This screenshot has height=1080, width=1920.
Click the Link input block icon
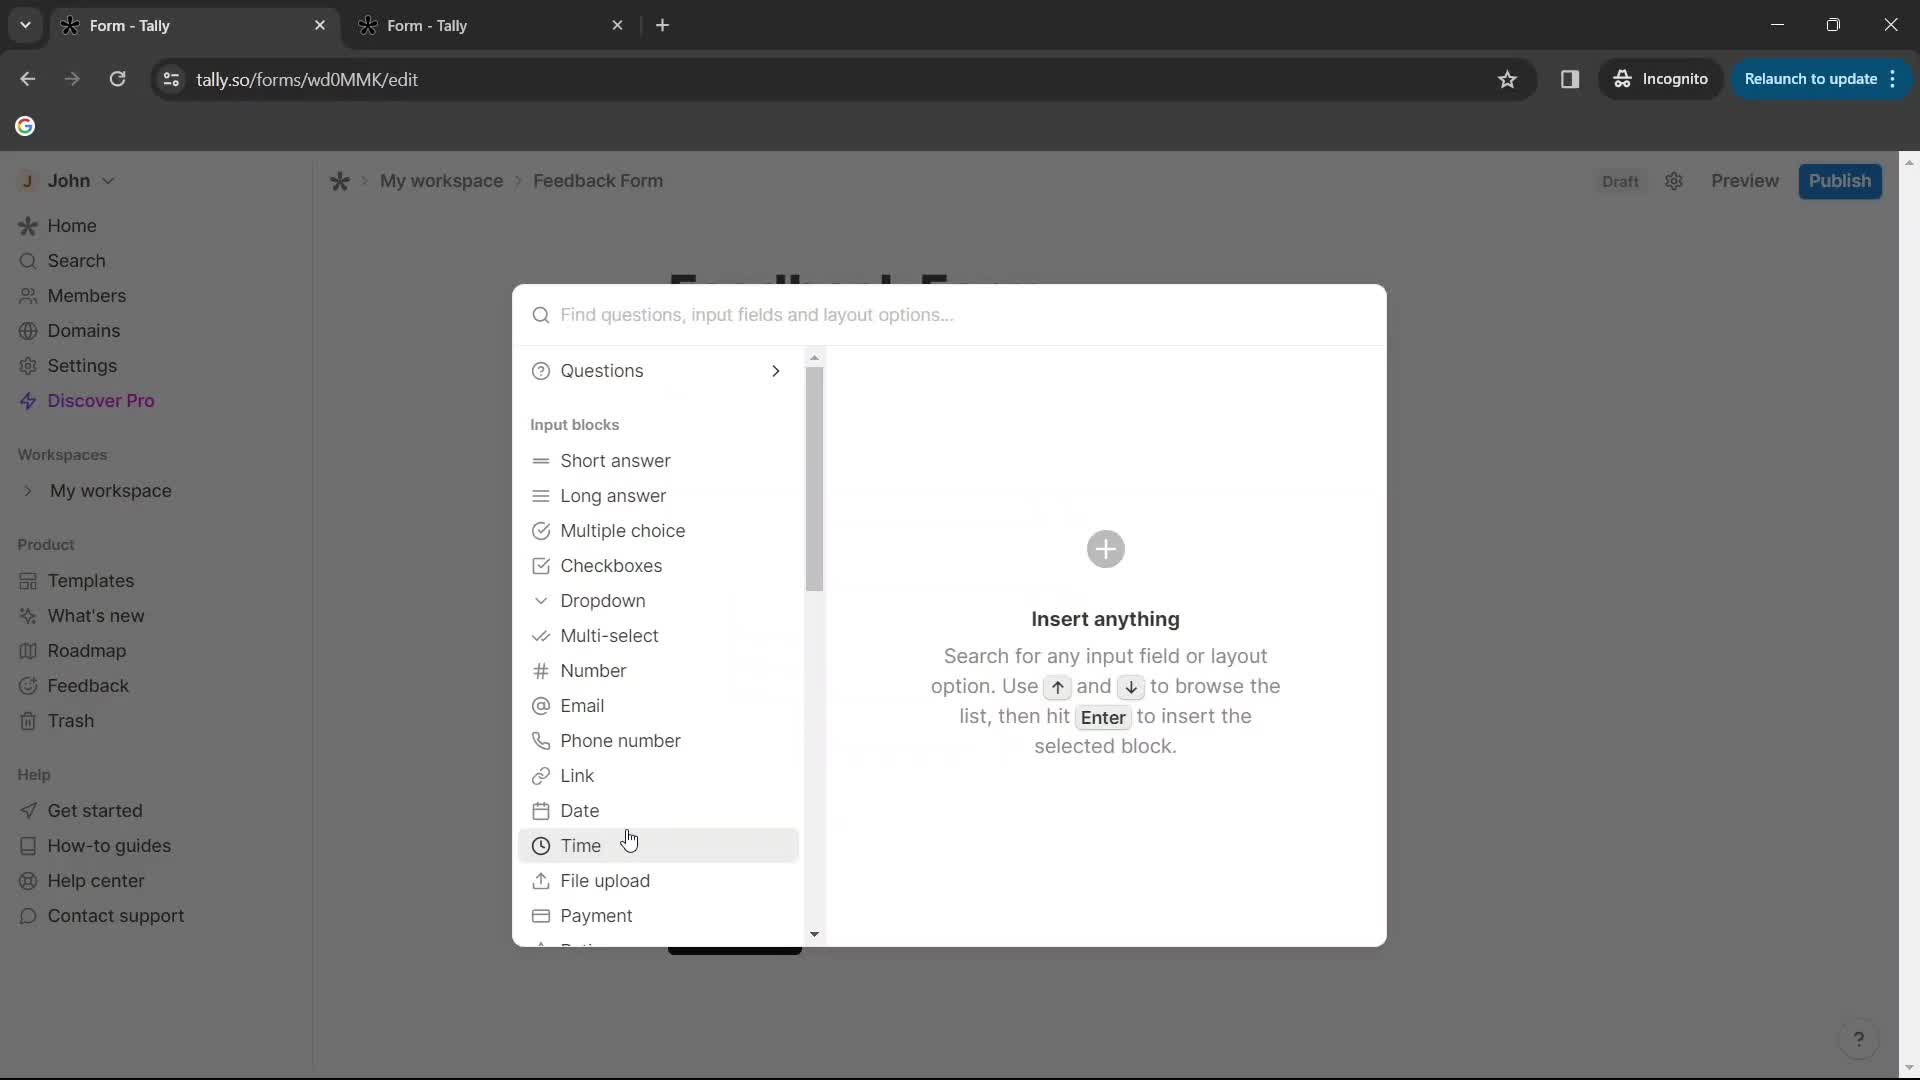tap(541, 775)
